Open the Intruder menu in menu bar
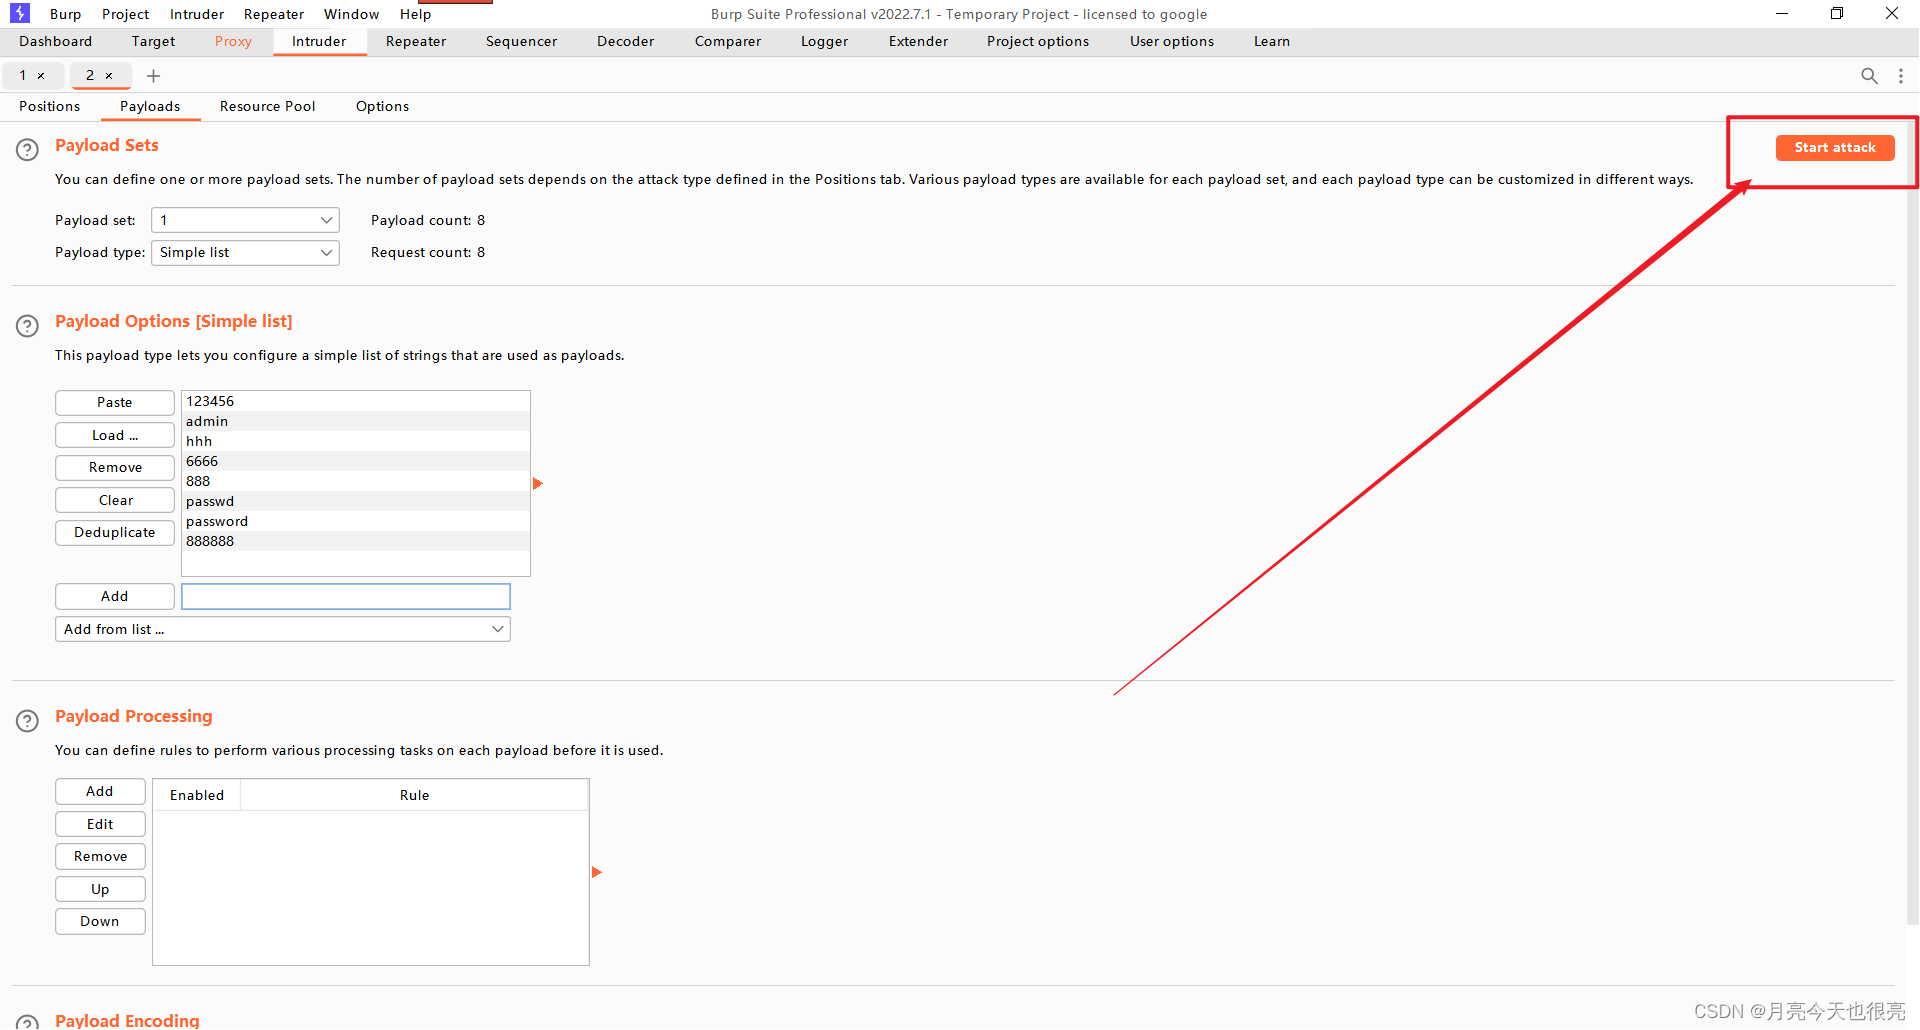 pos(197,14)
